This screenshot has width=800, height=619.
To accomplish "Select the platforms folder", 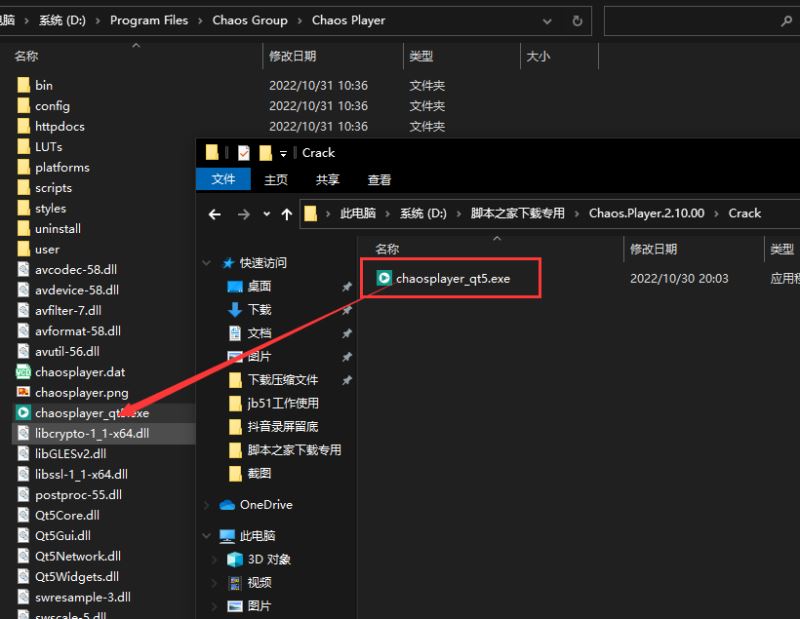I will (x=62, y=167).
